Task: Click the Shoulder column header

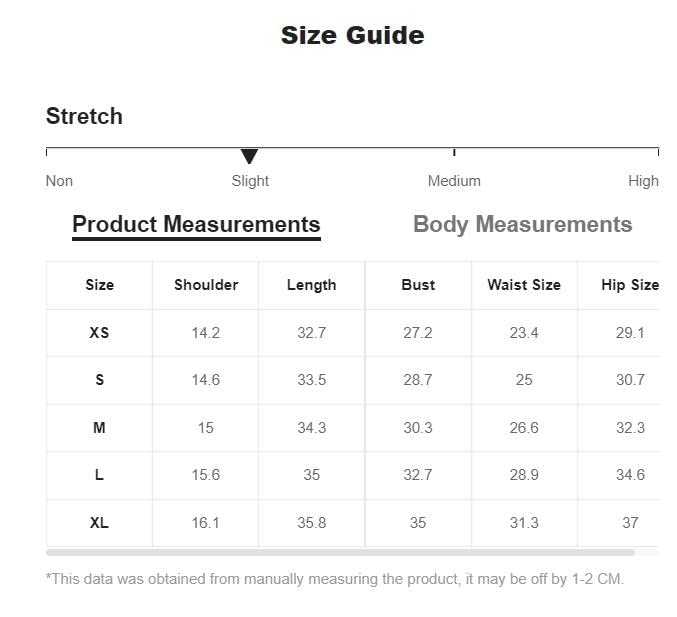Action: 206,285
